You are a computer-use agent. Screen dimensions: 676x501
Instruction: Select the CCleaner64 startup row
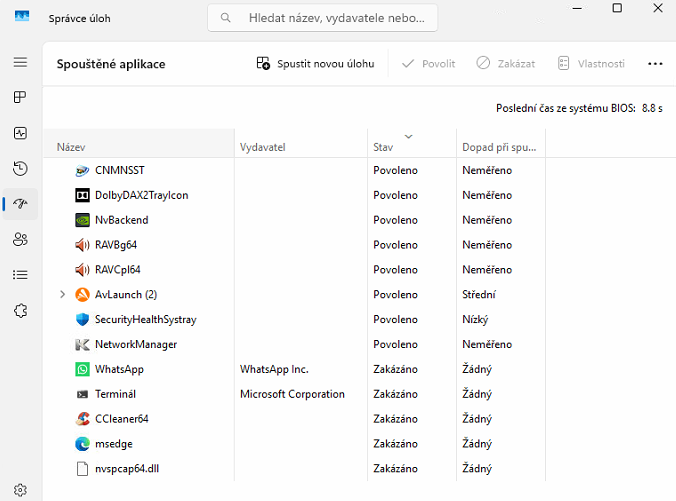[121, 419]
